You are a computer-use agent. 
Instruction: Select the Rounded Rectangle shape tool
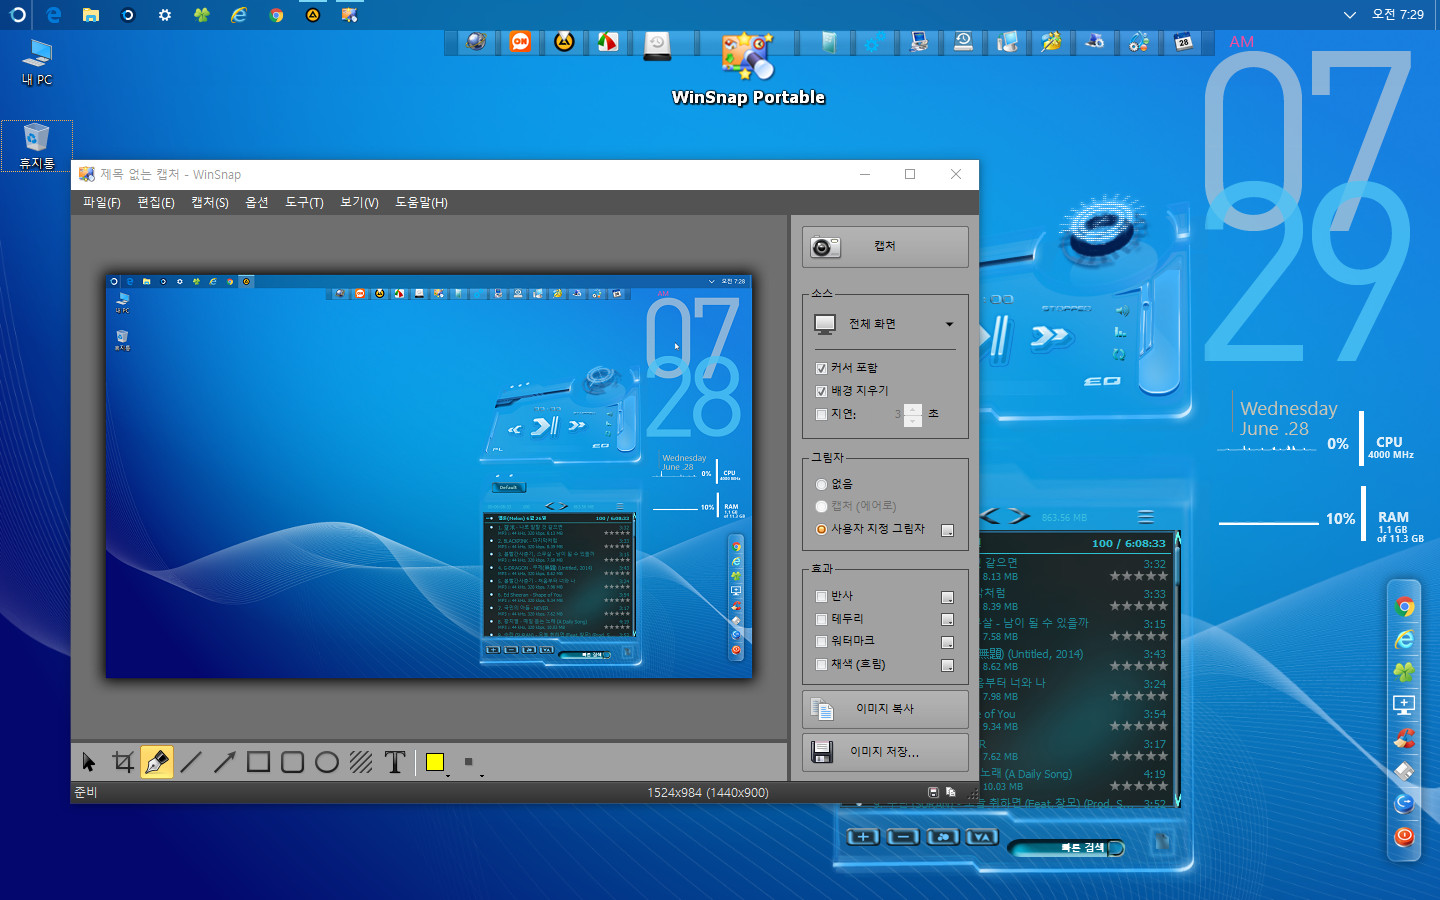pyautogui.click(x=293, y=762)
